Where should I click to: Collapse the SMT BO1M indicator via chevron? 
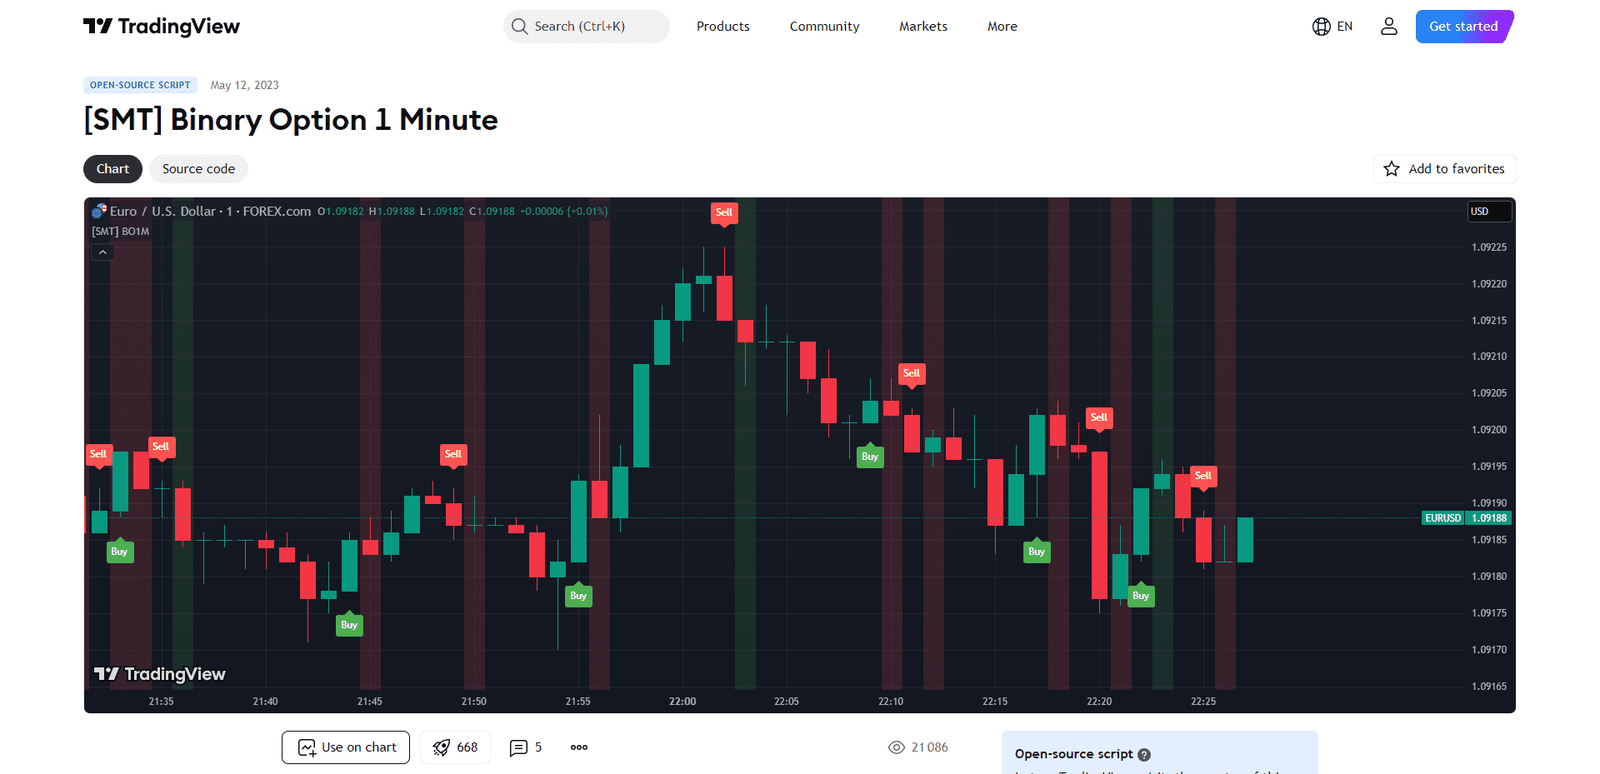point(102,251)
